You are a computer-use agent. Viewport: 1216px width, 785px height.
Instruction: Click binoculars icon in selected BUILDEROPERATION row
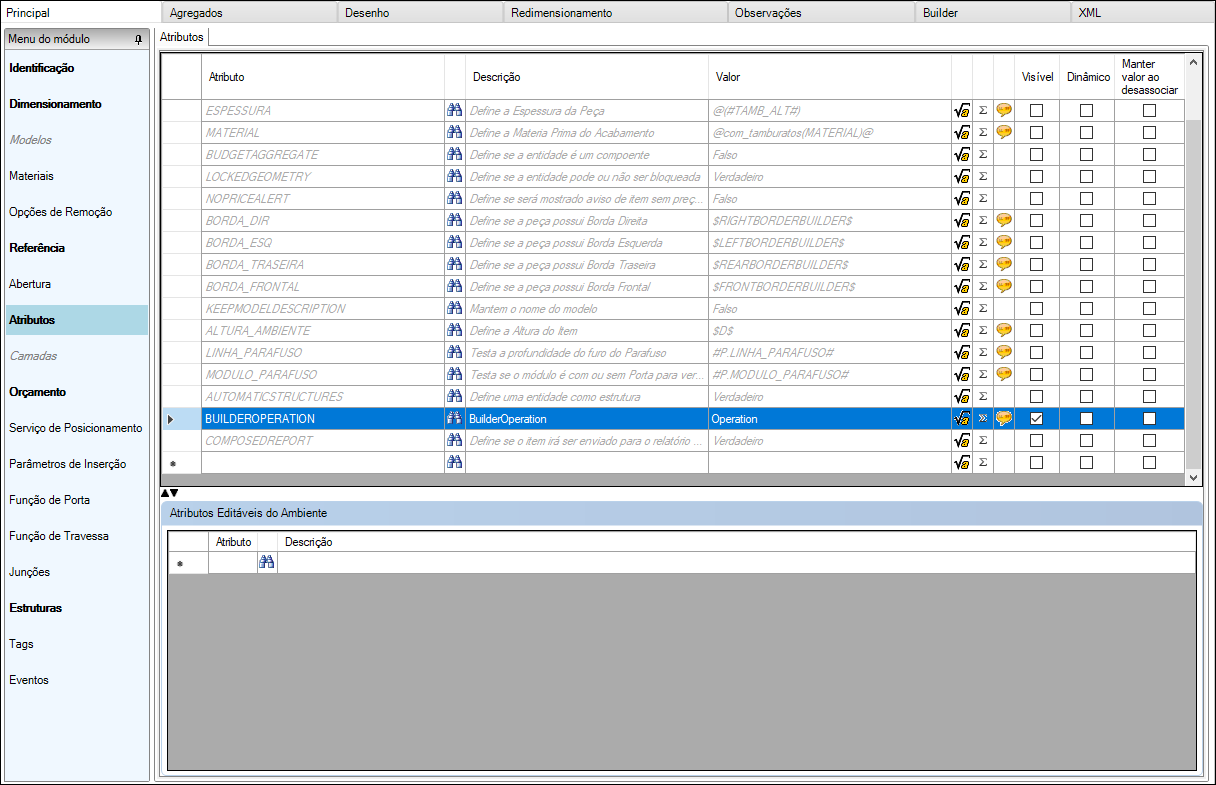(x=454, y=419)
